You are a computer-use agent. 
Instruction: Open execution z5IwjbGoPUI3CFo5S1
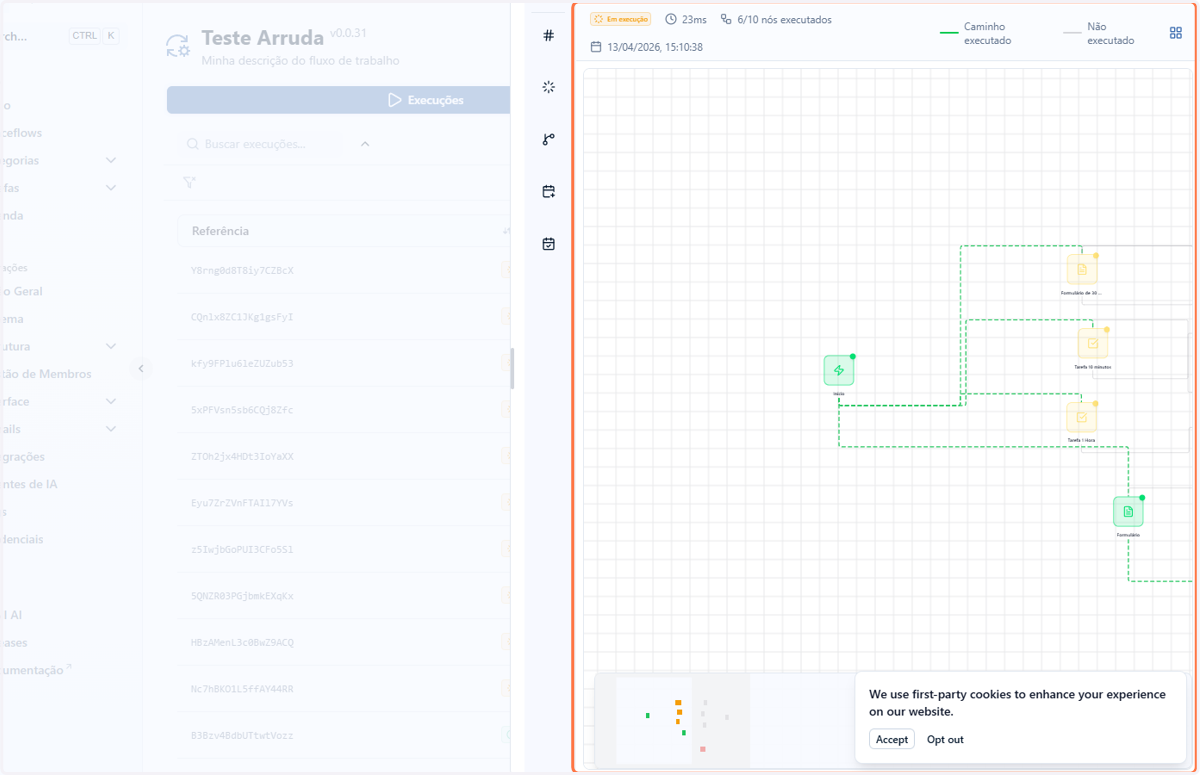242,549
